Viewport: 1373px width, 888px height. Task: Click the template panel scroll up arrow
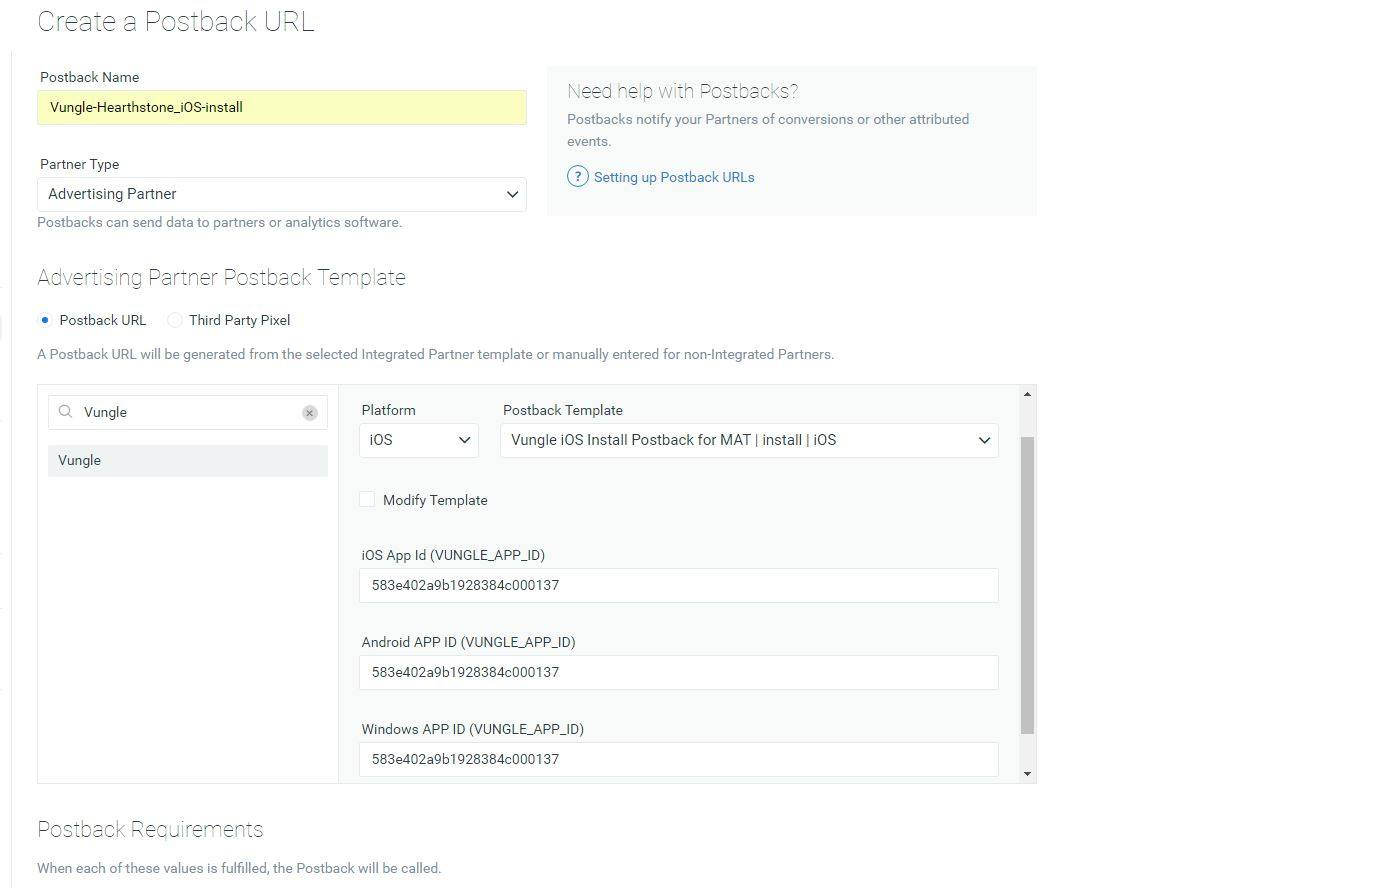click(x=1027, y=394)
